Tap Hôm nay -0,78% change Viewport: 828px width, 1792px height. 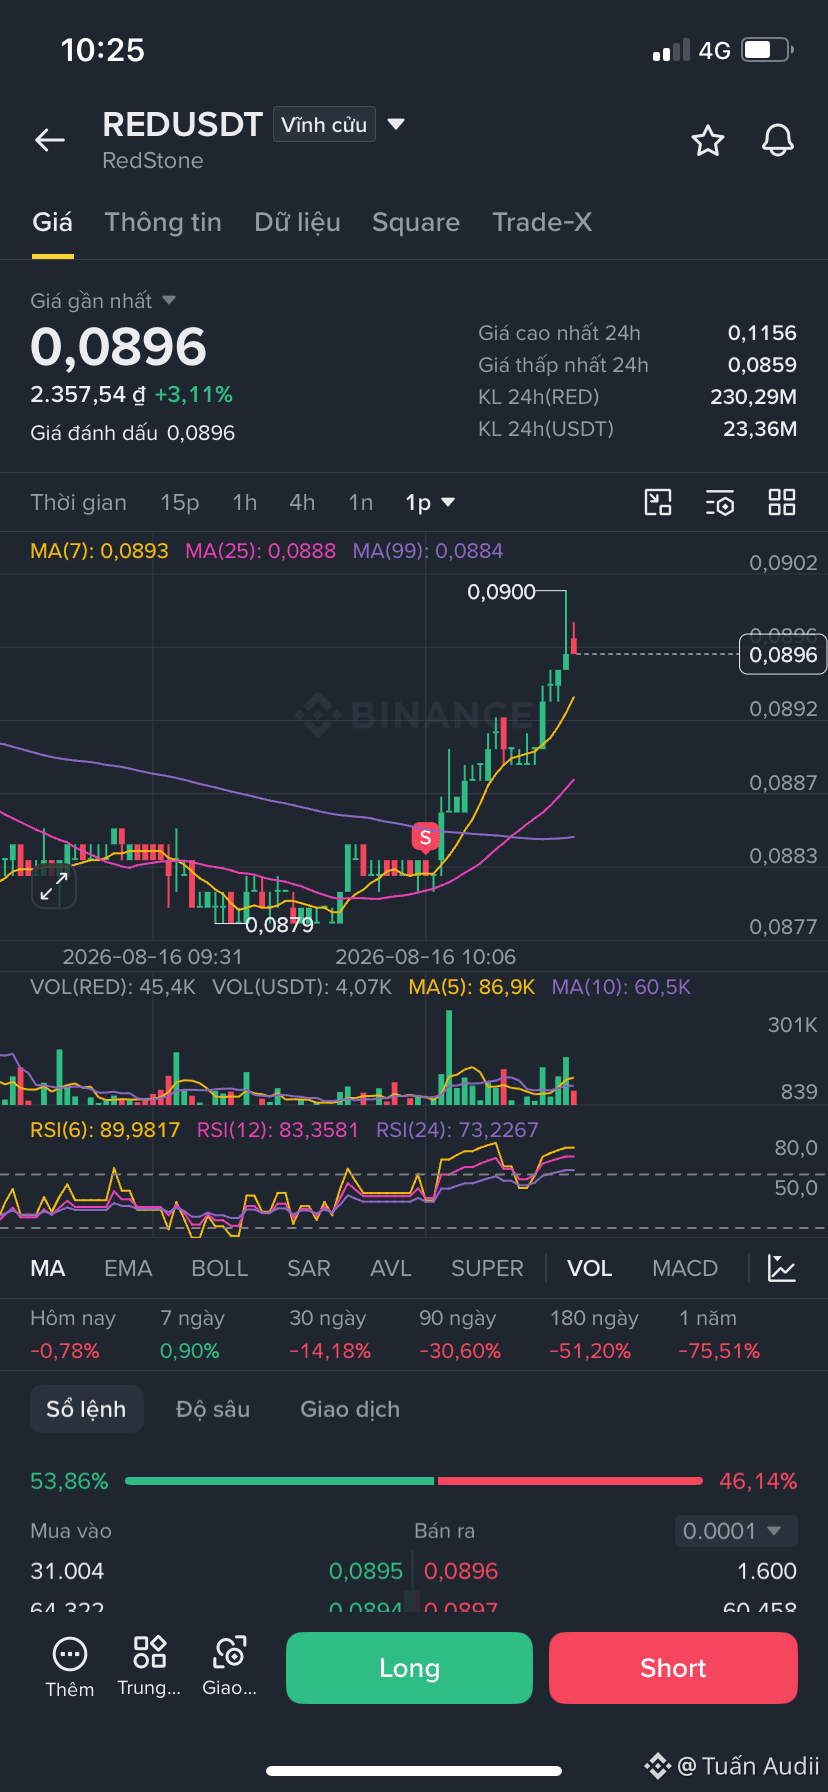(72, 1334)
